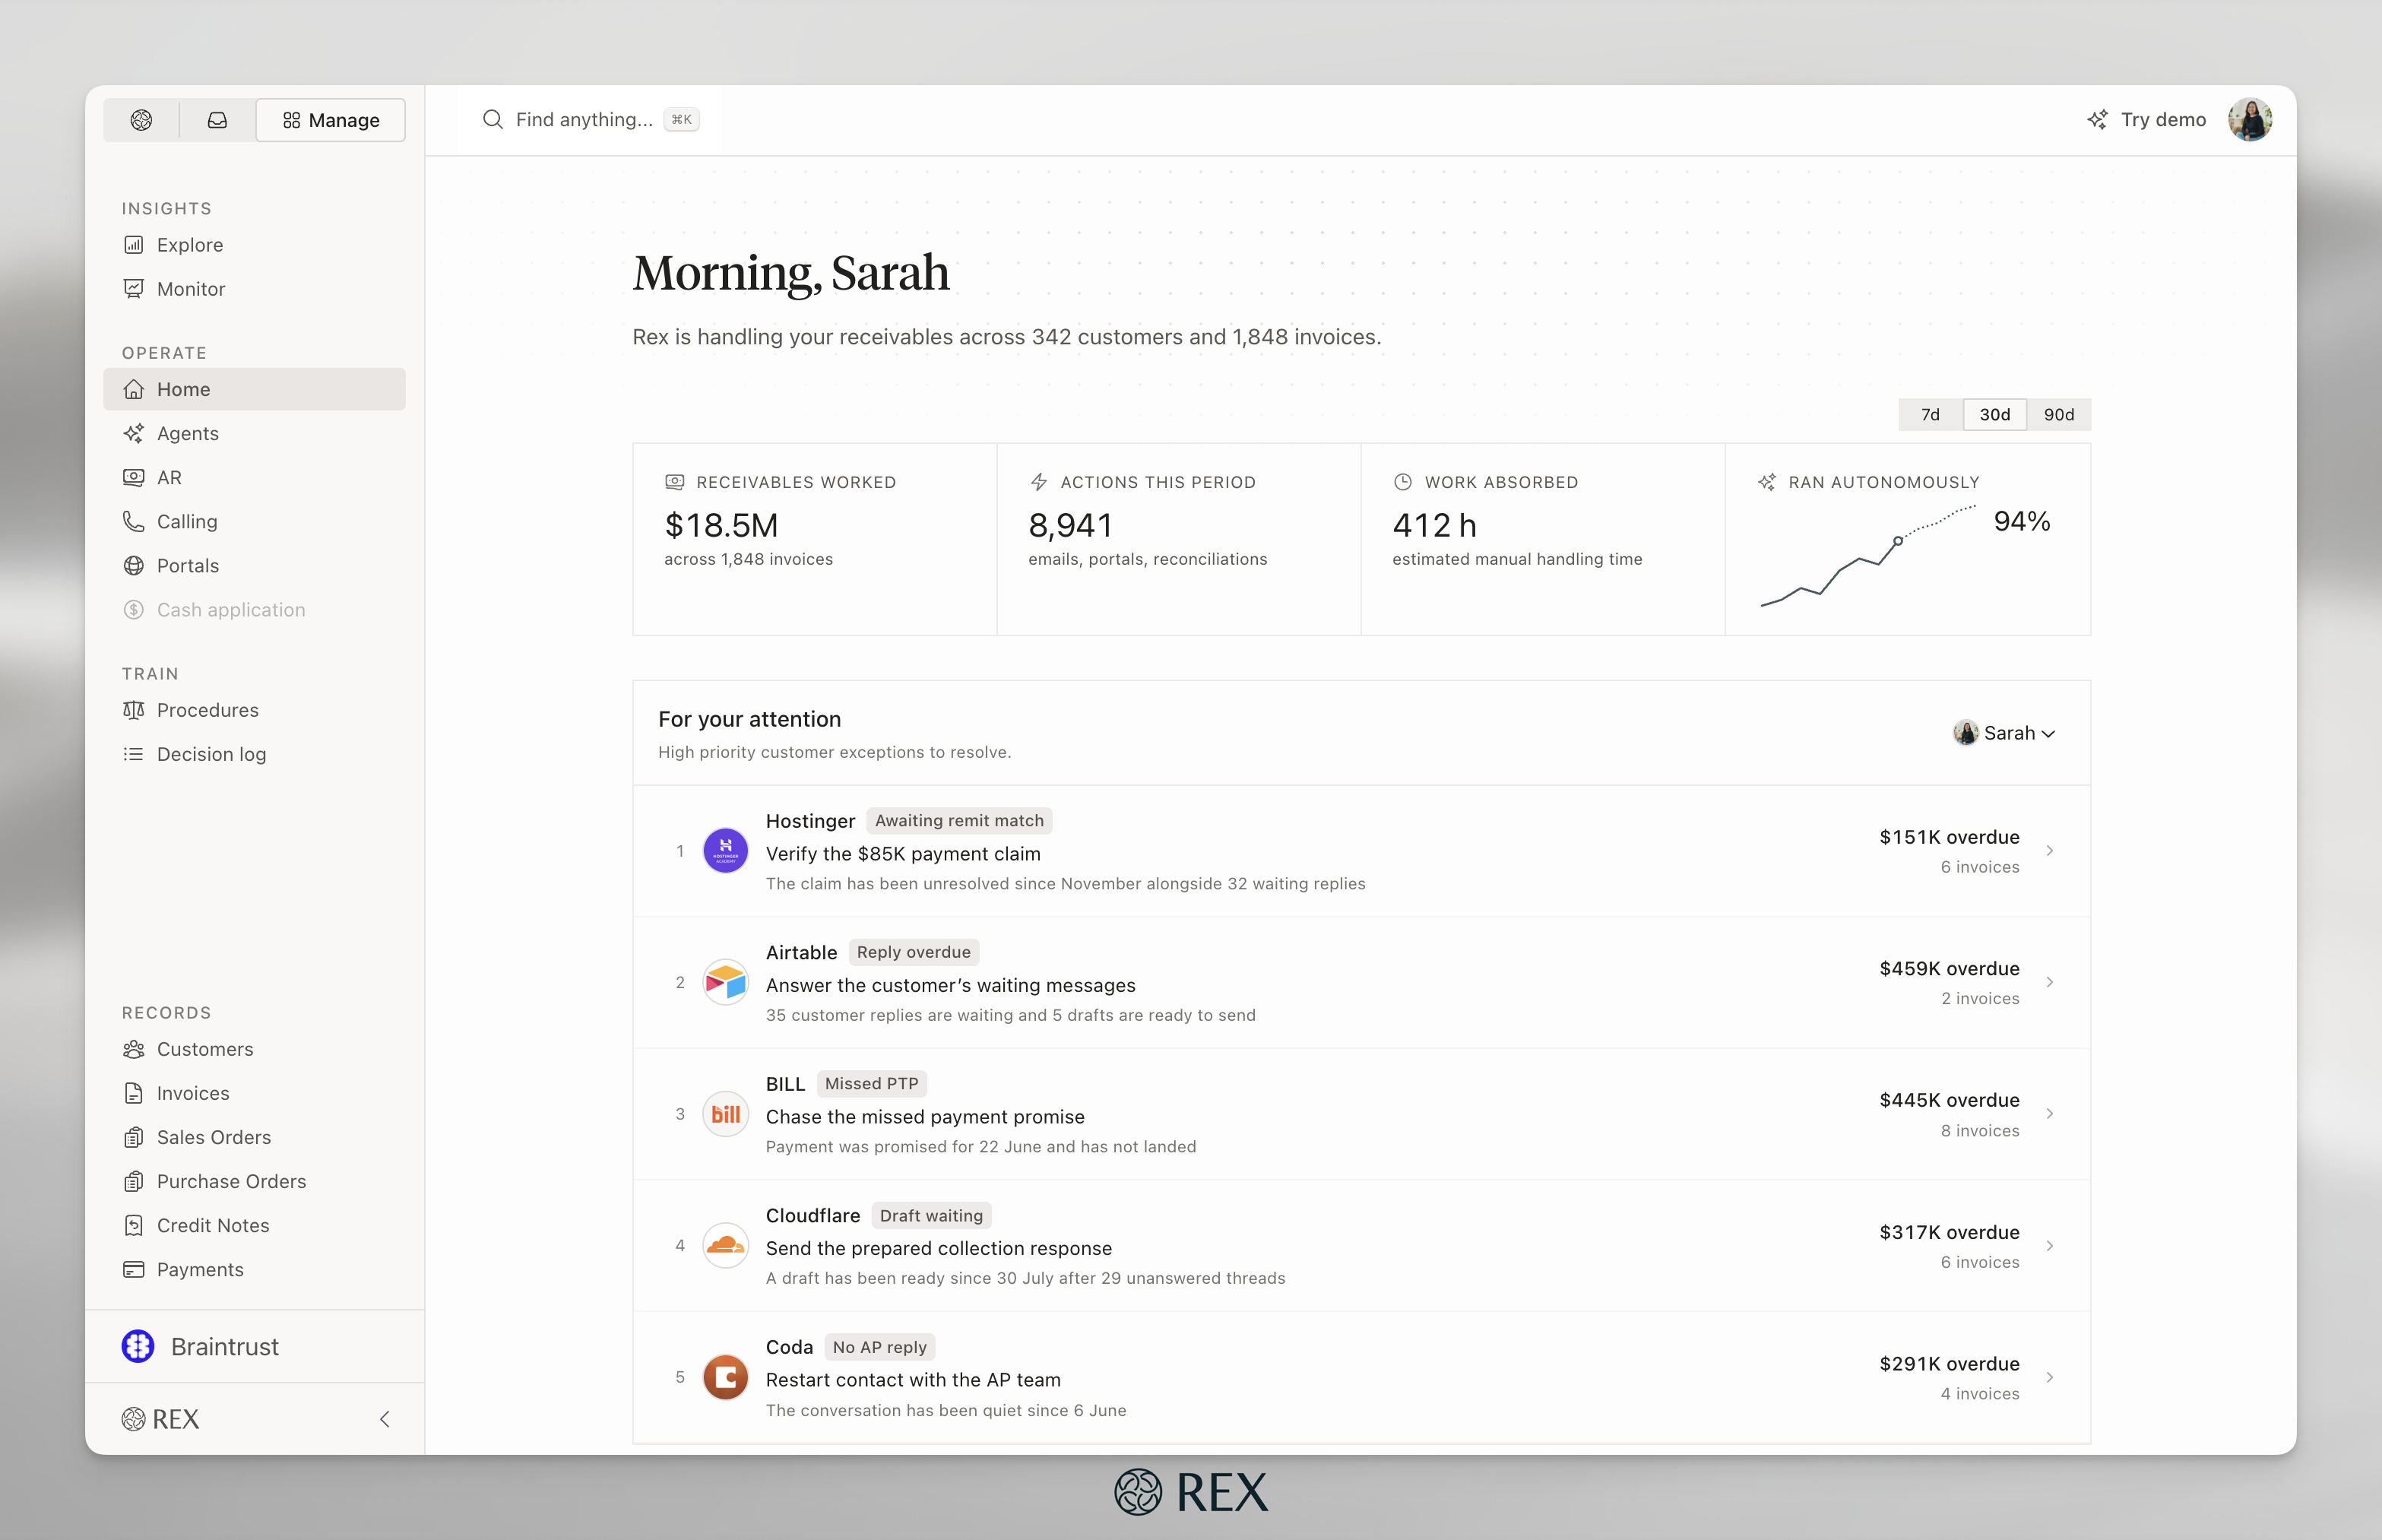The width and height of the screenshot is (2382, 1540).
Task: Click the Portals globe icon
Action: pyautogui.click(x=134, y=566)
